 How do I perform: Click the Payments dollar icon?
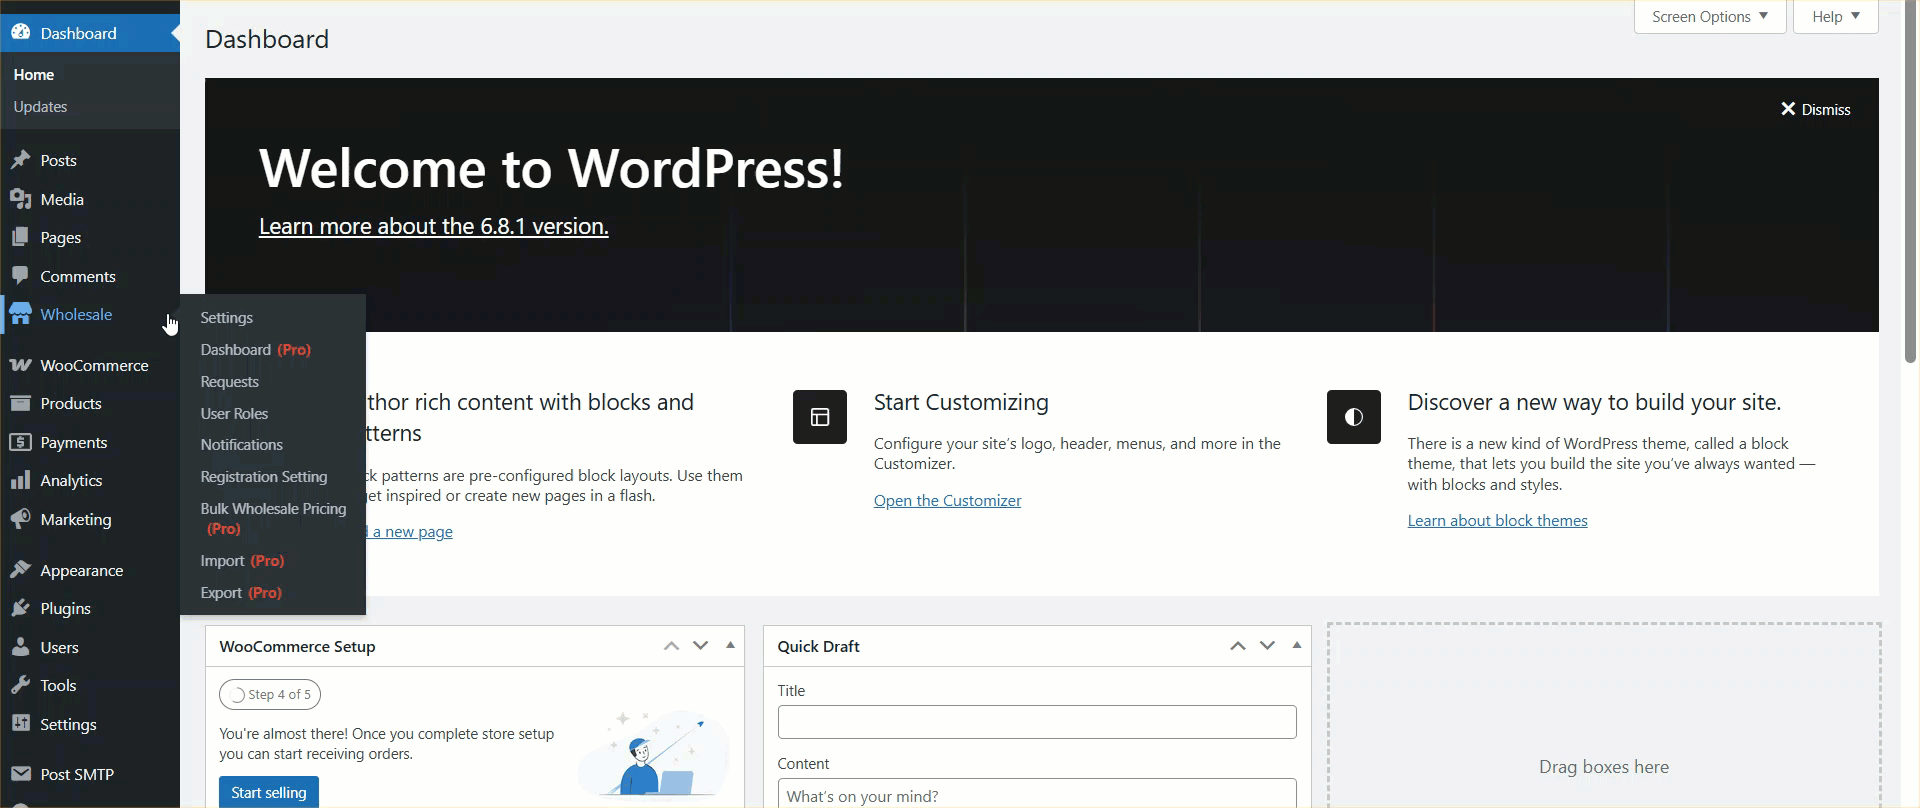[x=20, y=442]
